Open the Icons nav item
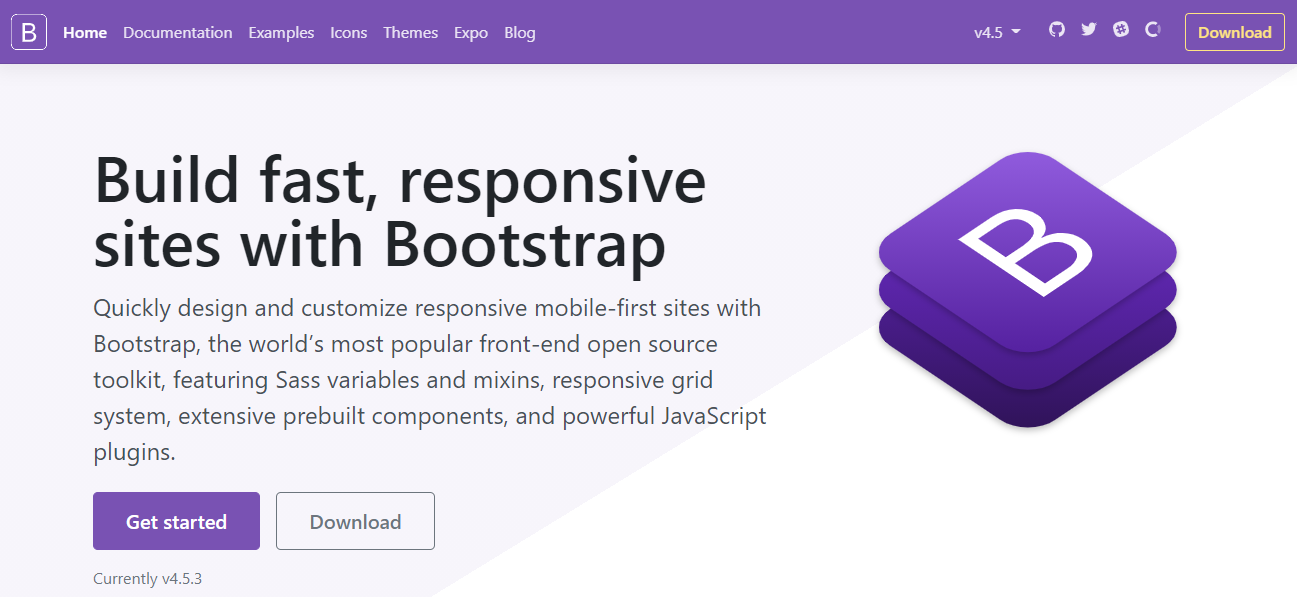Viewport: 1297px width, 597px height. tap(349, 32)
